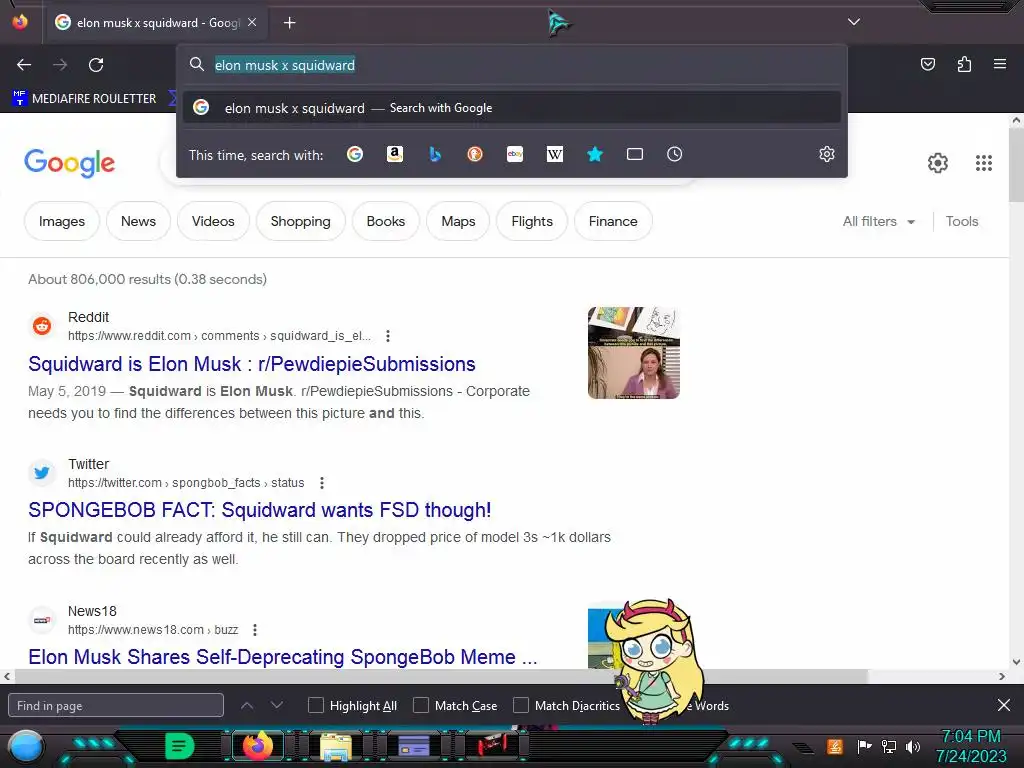
Task: Filter results by Images
Action: tap(62, 221)
